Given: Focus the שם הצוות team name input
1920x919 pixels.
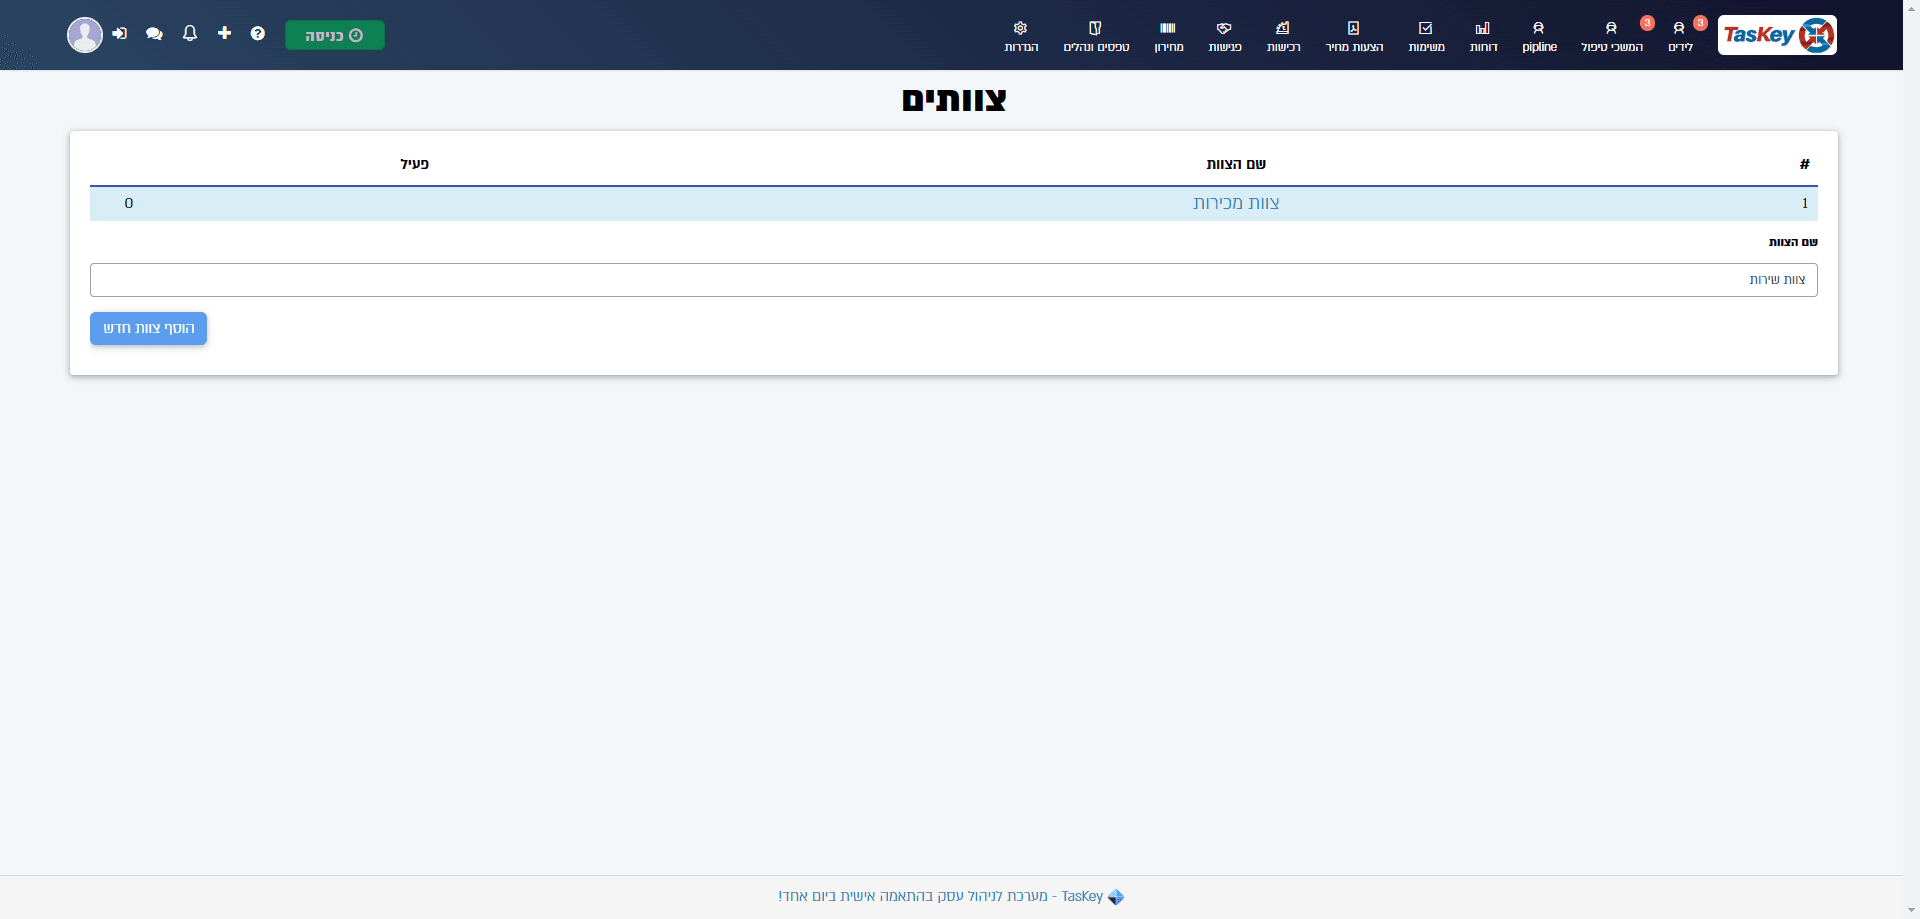Looking at the screenshot, I should [954, 280].
